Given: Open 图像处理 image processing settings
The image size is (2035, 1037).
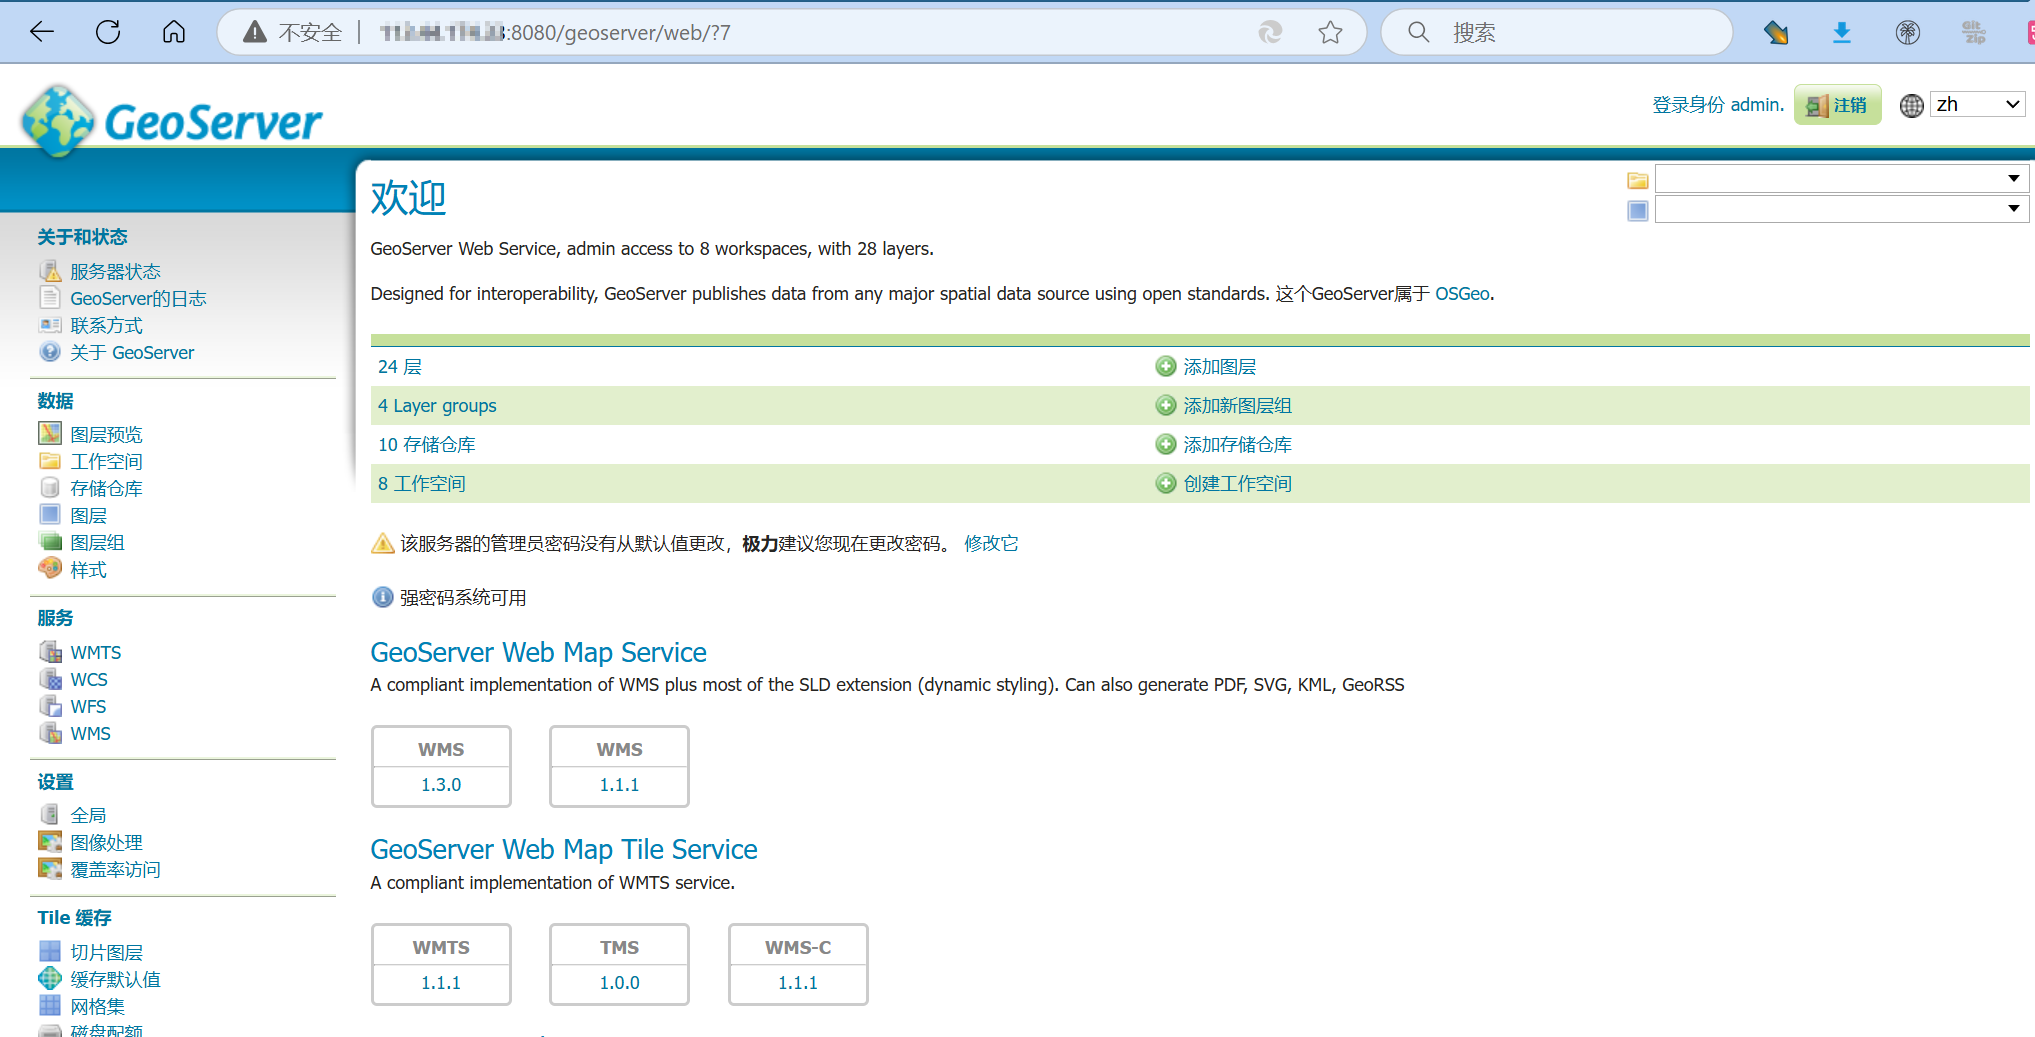Looking at the screenshot, I should (107, 842).
